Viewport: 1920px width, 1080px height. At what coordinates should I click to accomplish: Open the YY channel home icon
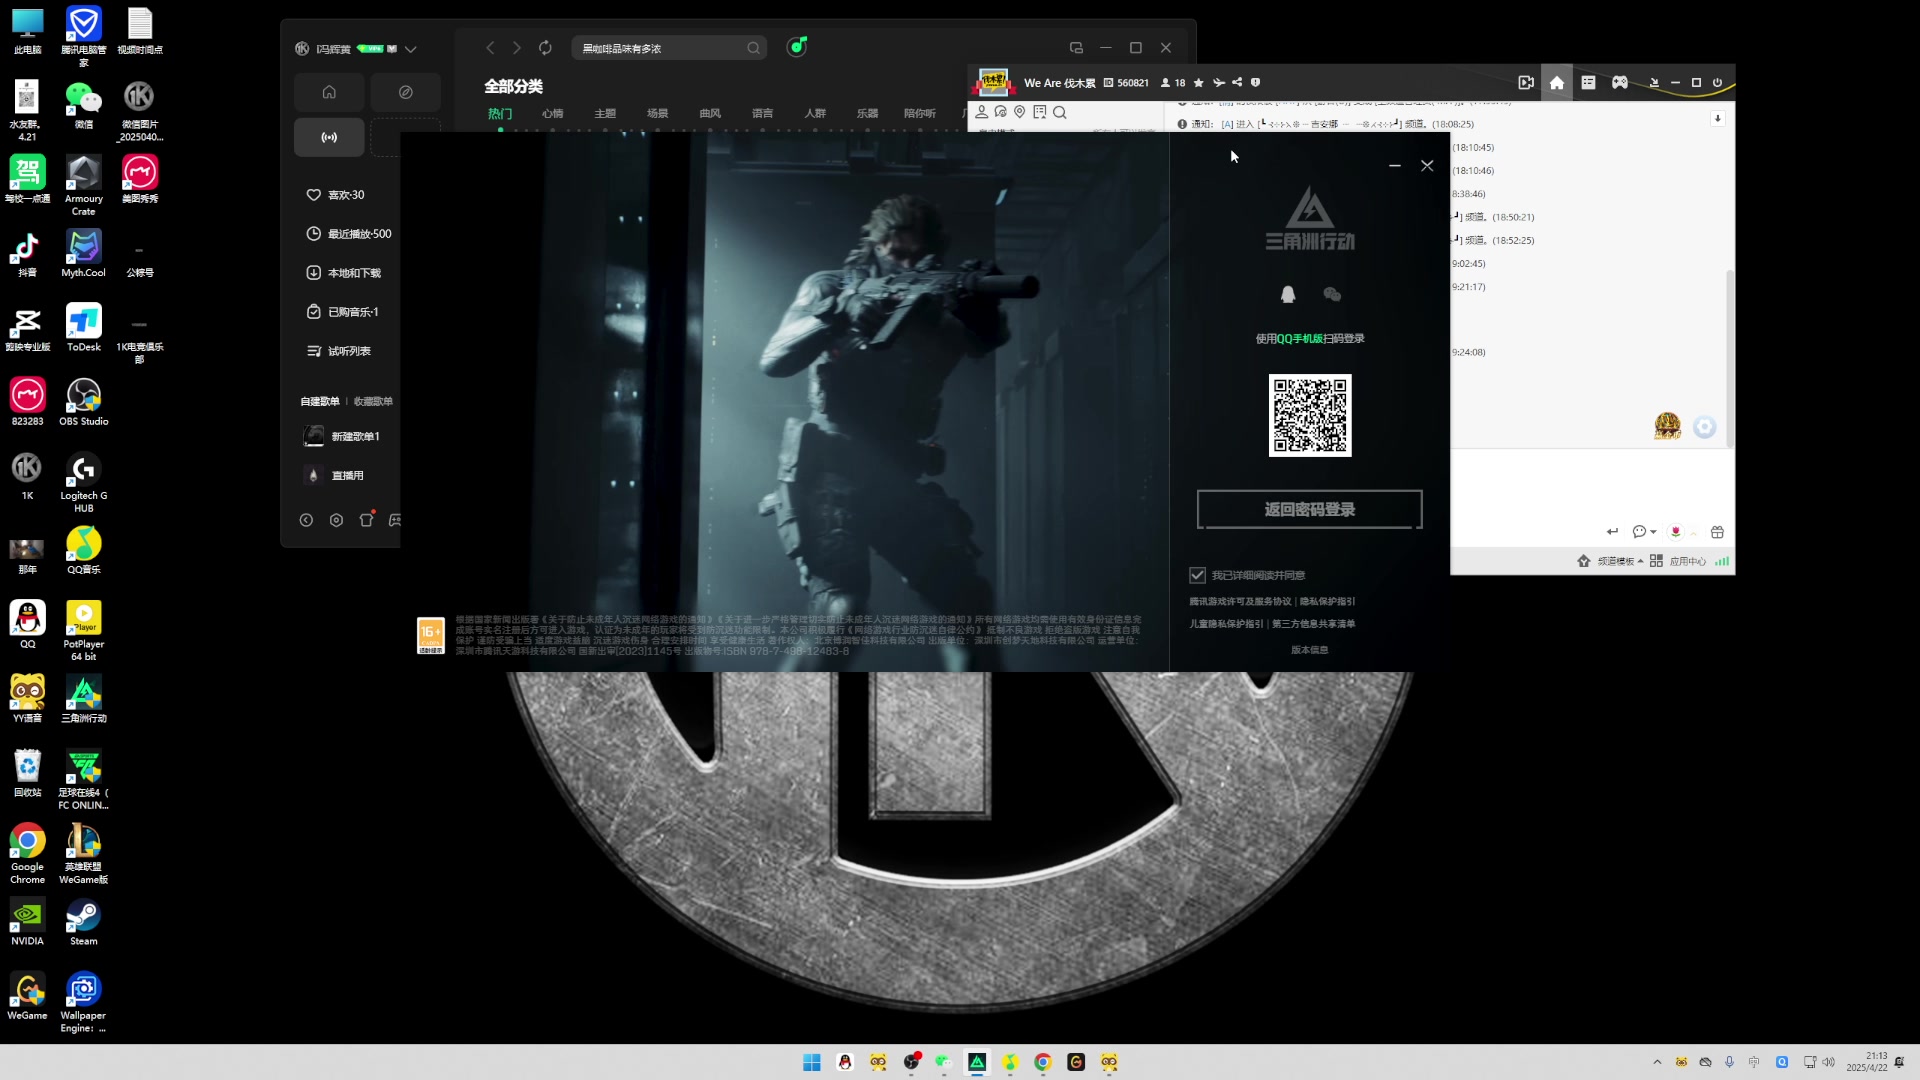point(1557,83)
